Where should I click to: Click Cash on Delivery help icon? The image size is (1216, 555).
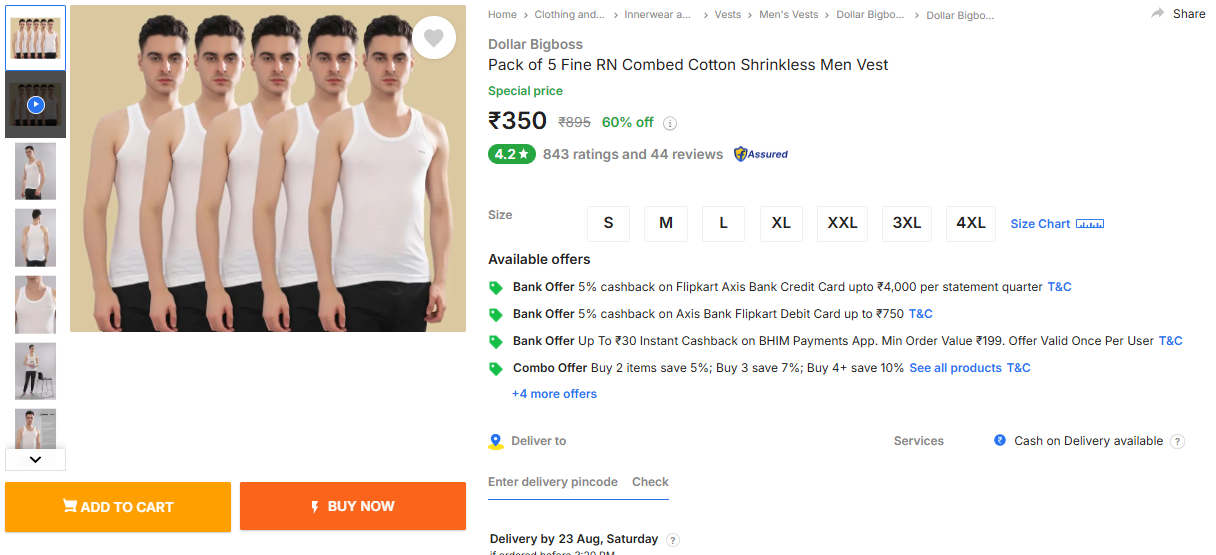point(1177,441)
